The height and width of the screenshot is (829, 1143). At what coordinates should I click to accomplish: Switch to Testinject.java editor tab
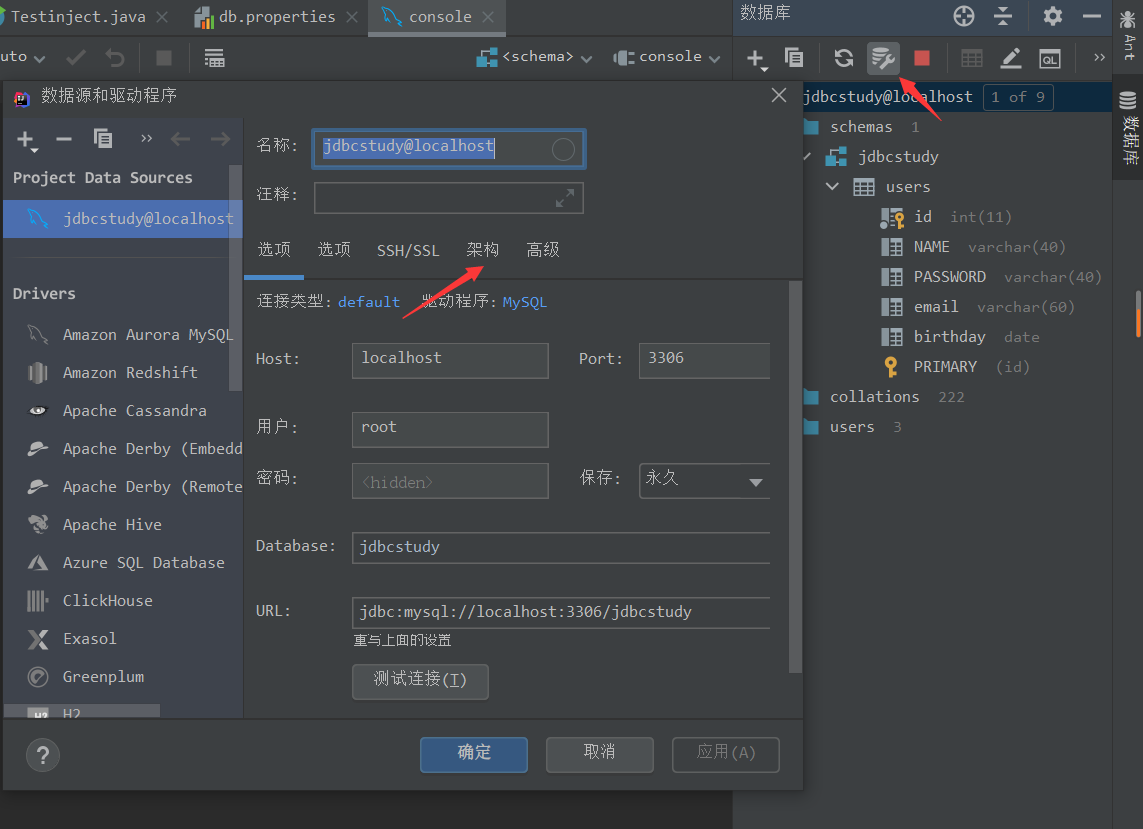coord(78,17)
